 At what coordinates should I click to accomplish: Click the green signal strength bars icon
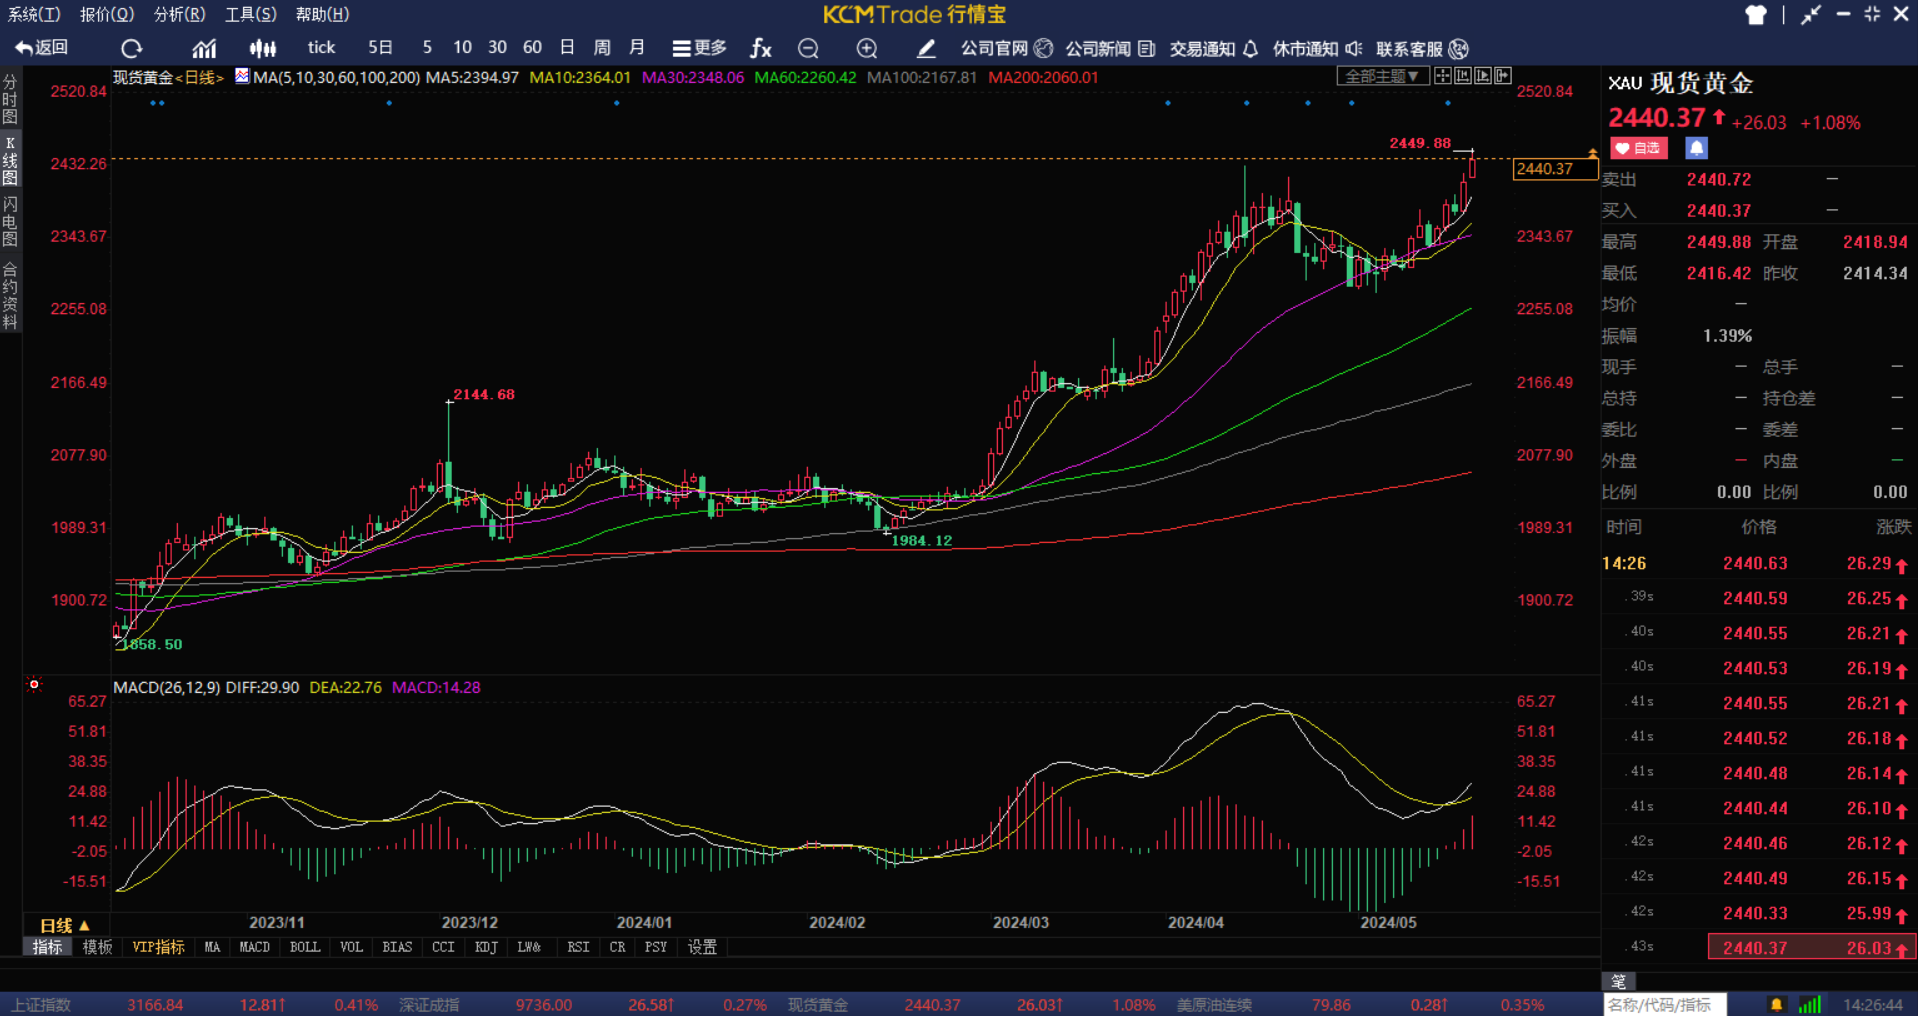(1810, 1005)
